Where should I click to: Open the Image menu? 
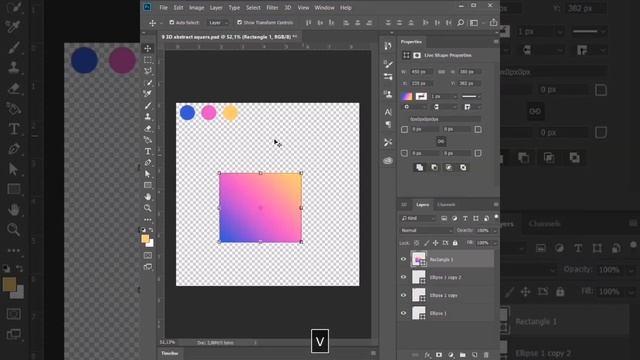click(x=196, y=8)
